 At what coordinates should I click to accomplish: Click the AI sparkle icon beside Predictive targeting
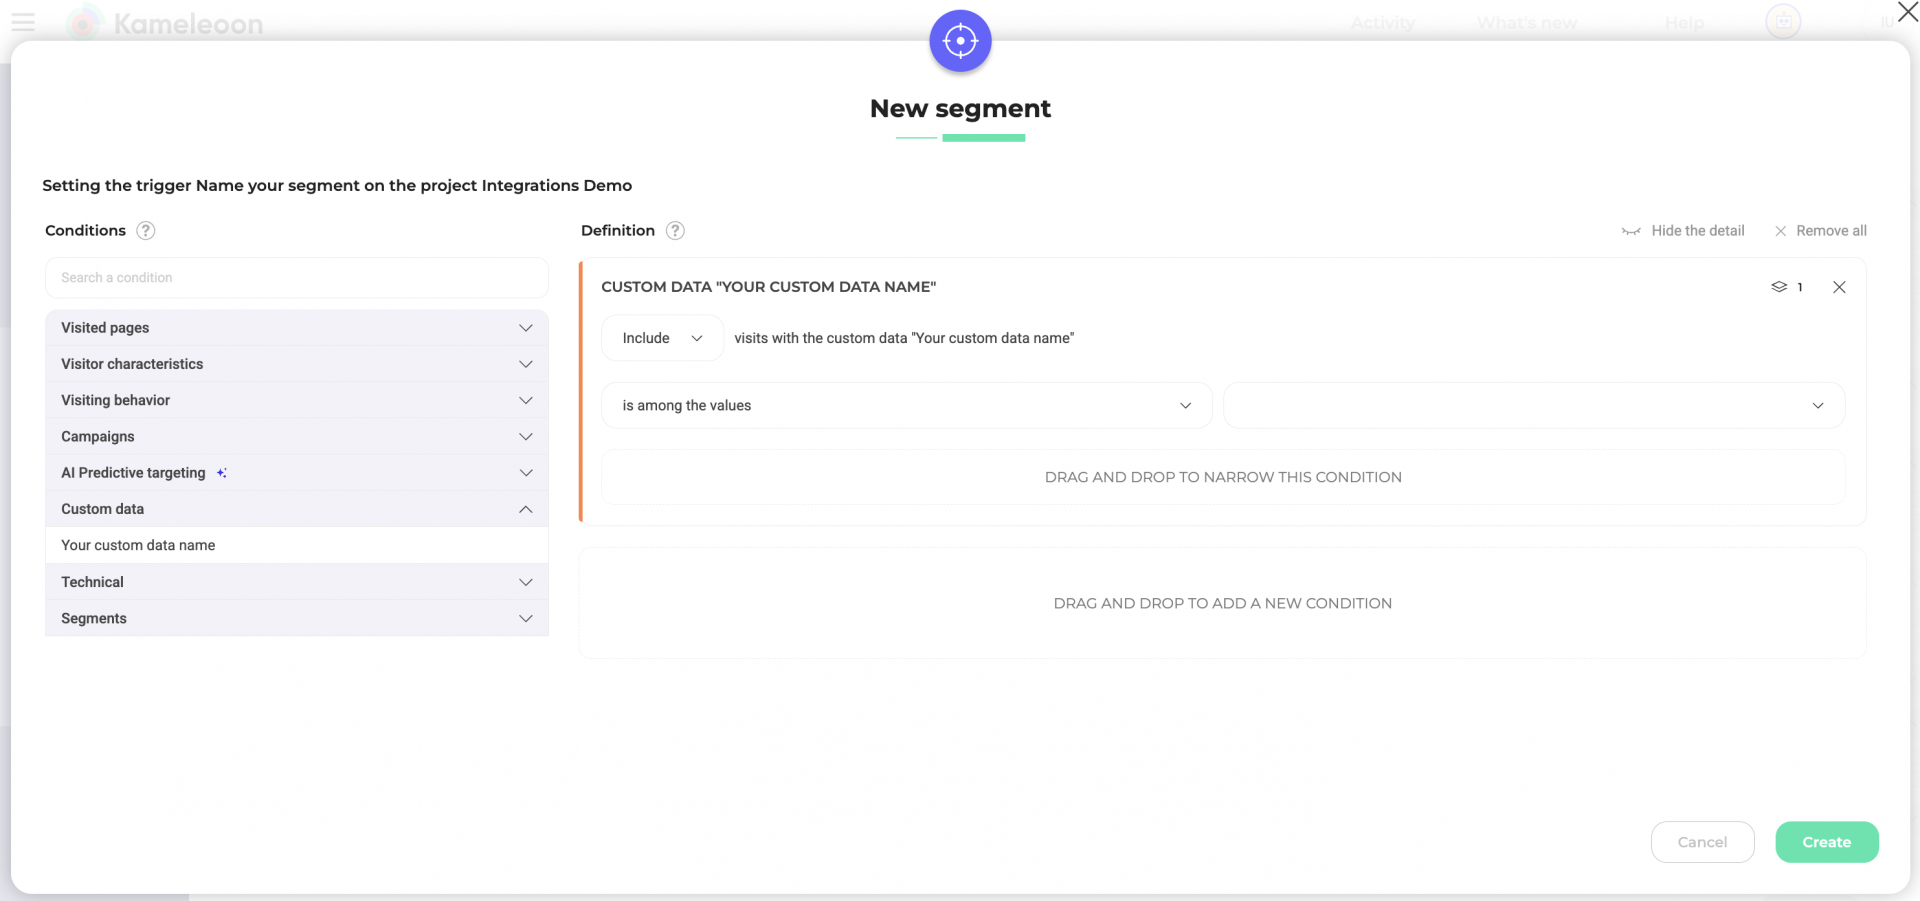pos(222,473)
